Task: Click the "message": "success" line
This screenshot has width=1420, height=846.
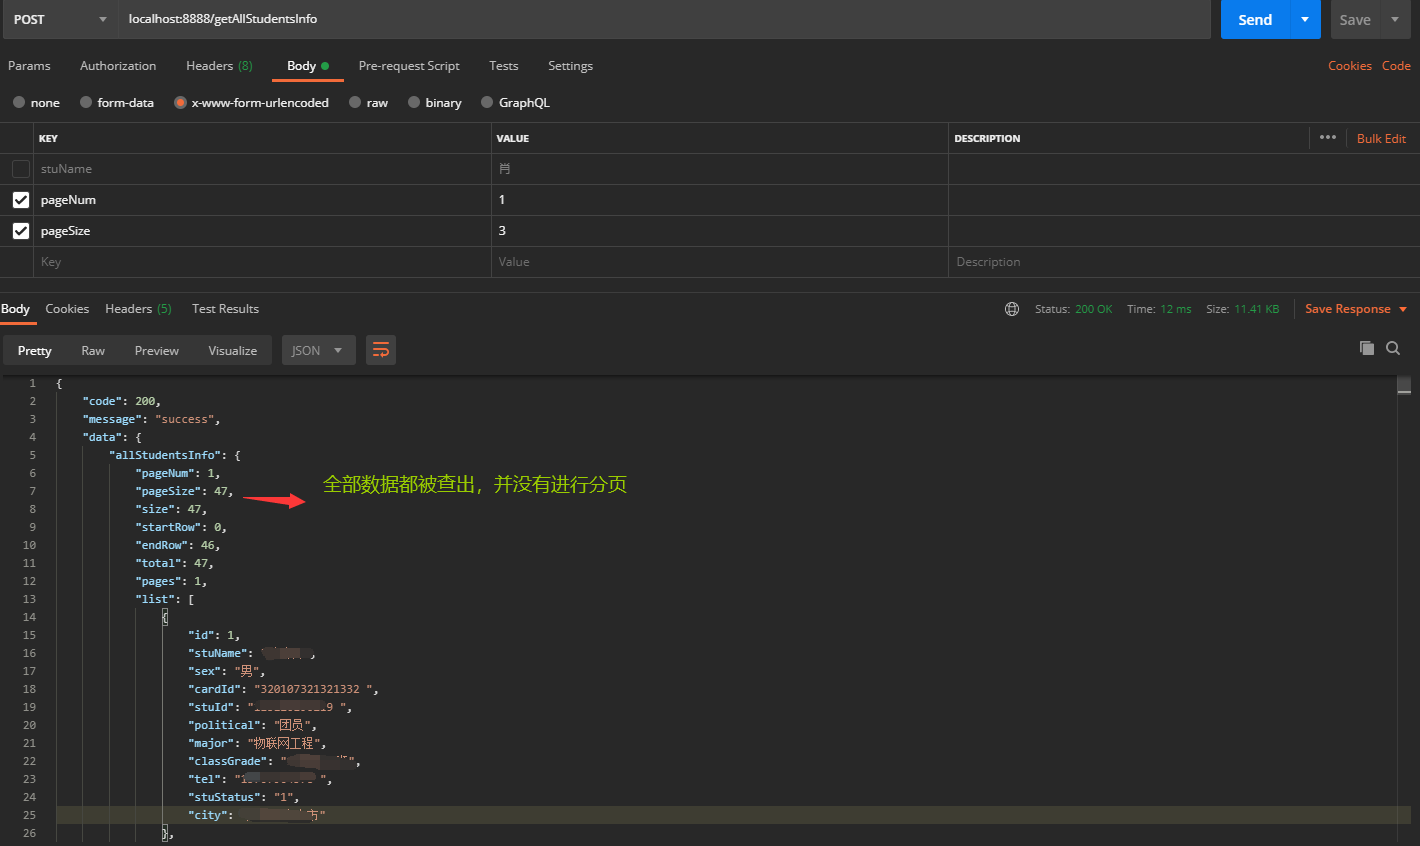Action: click(x=151, y=419)
